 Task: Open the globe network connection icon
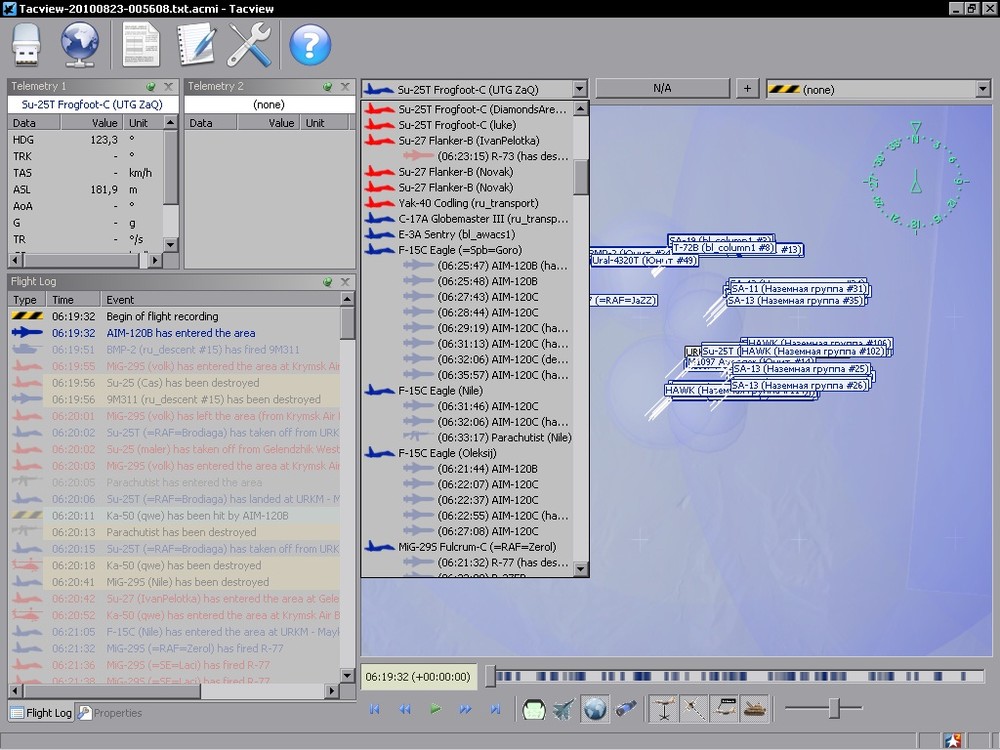[x=80, y=45]
